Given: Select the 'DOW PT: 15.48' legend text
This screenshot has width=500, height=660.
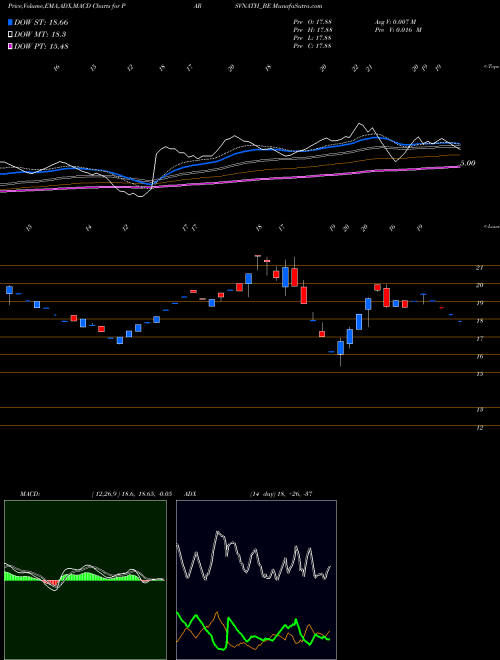Looking at the screenshot, I should pos(41,46).
